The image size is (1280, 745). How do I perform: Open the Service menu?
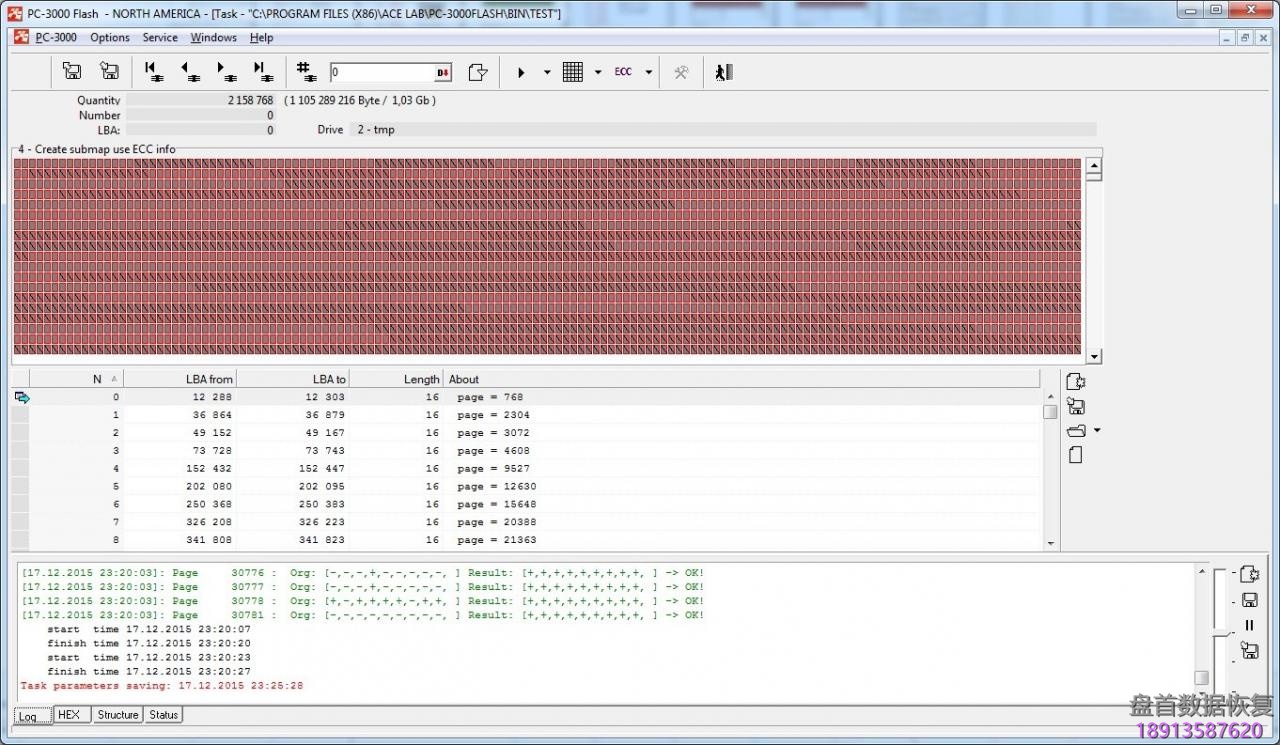[x=160, y=38]
